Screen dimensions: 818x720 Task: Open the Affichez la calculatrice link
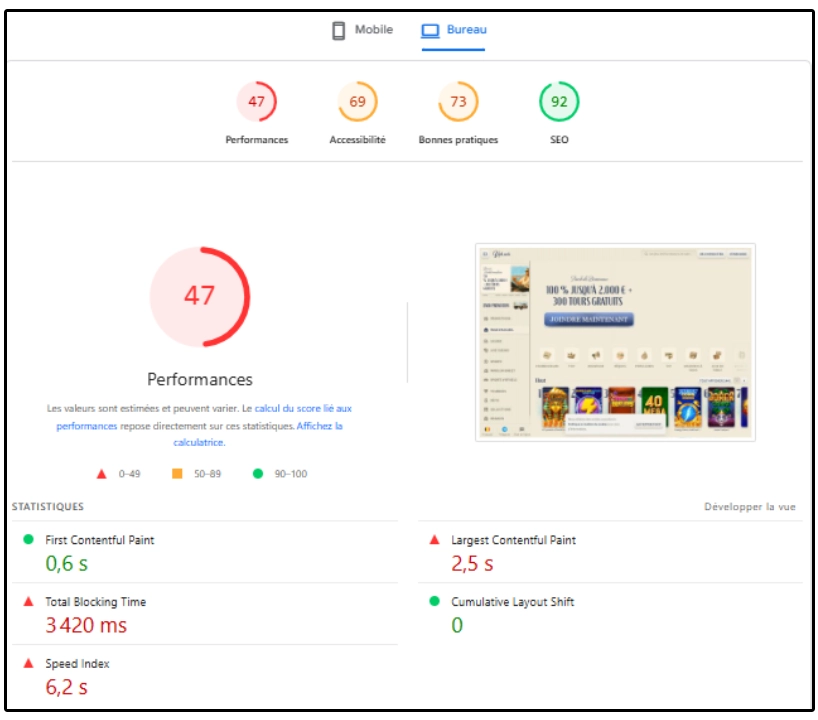coord(319,426)
